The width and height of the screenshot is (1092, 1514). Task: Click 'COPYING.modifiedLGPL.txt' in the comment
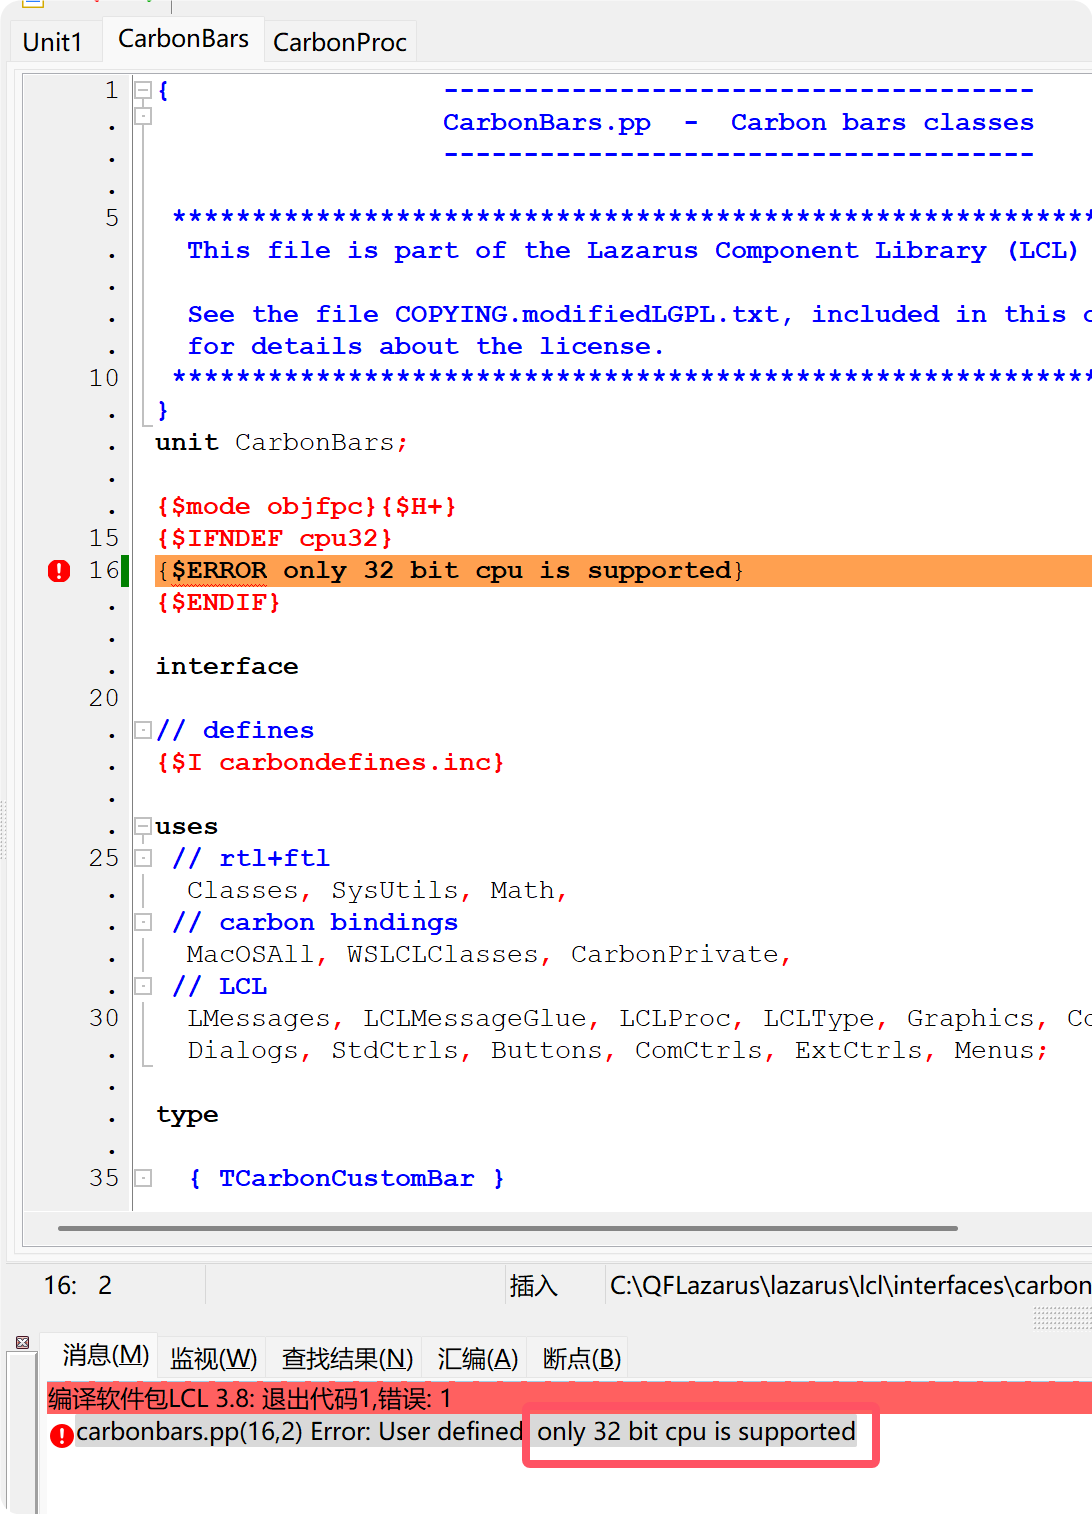(586, 314)
